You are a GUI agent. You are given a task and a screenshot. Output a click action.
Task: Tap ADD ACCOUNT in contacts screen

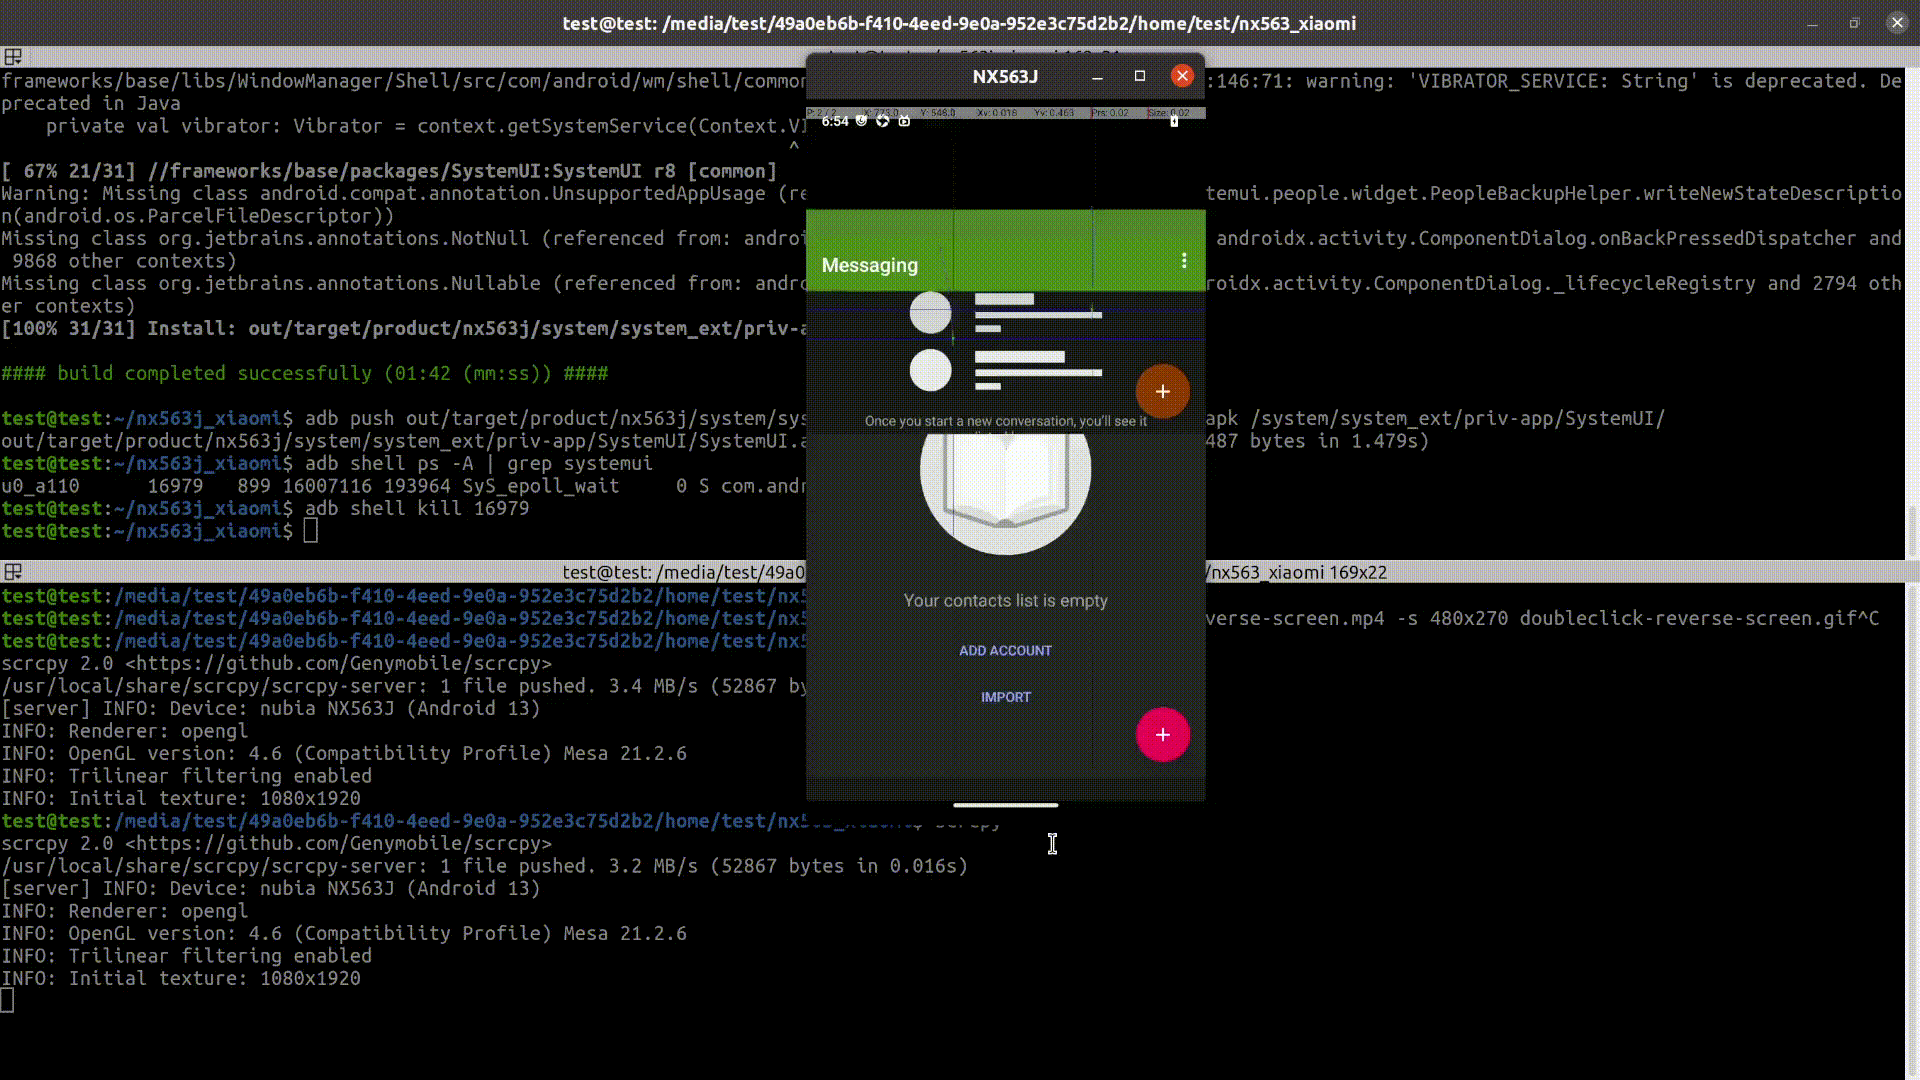click(x=1005, y=651)
